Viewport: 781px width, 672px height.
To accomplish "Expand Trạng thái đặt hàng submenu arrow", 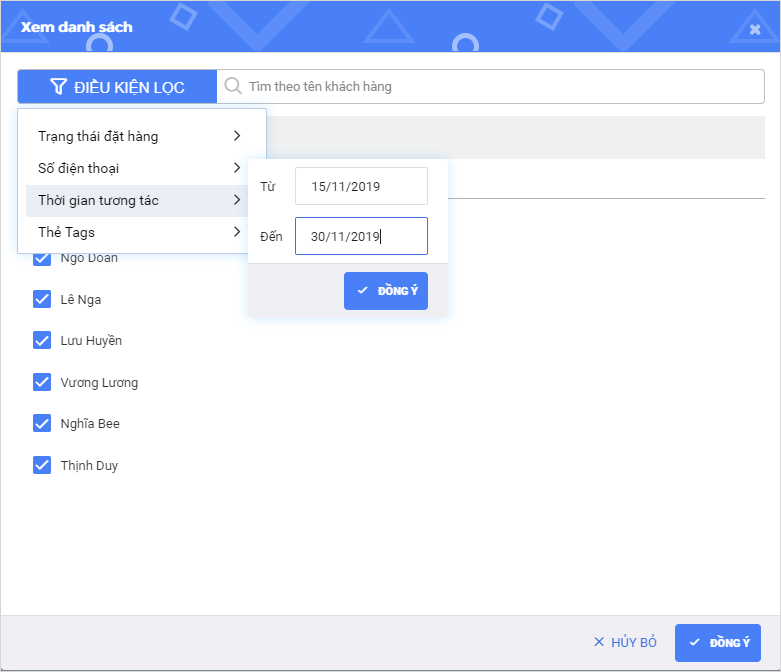I will (x=237, y=136).
